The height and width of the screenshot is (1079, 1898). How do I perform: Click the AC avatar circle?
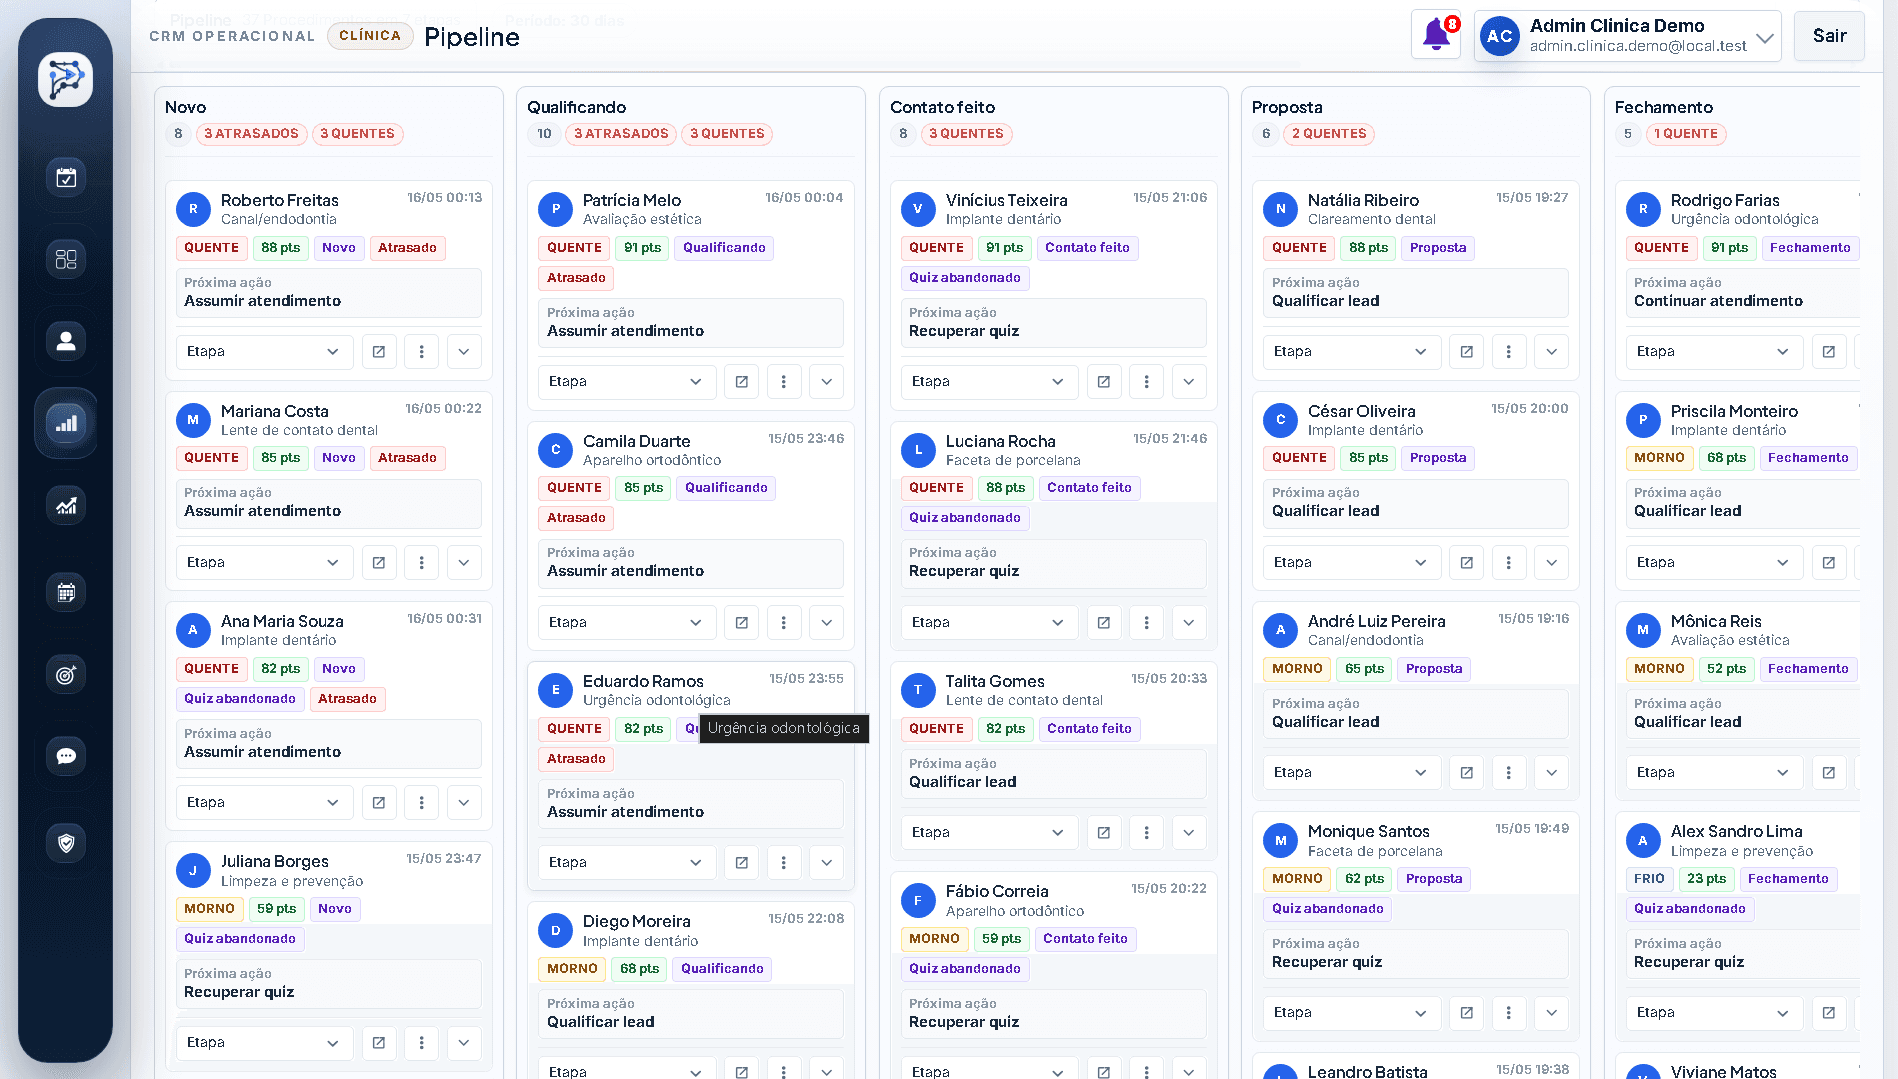coord(1499,37)
